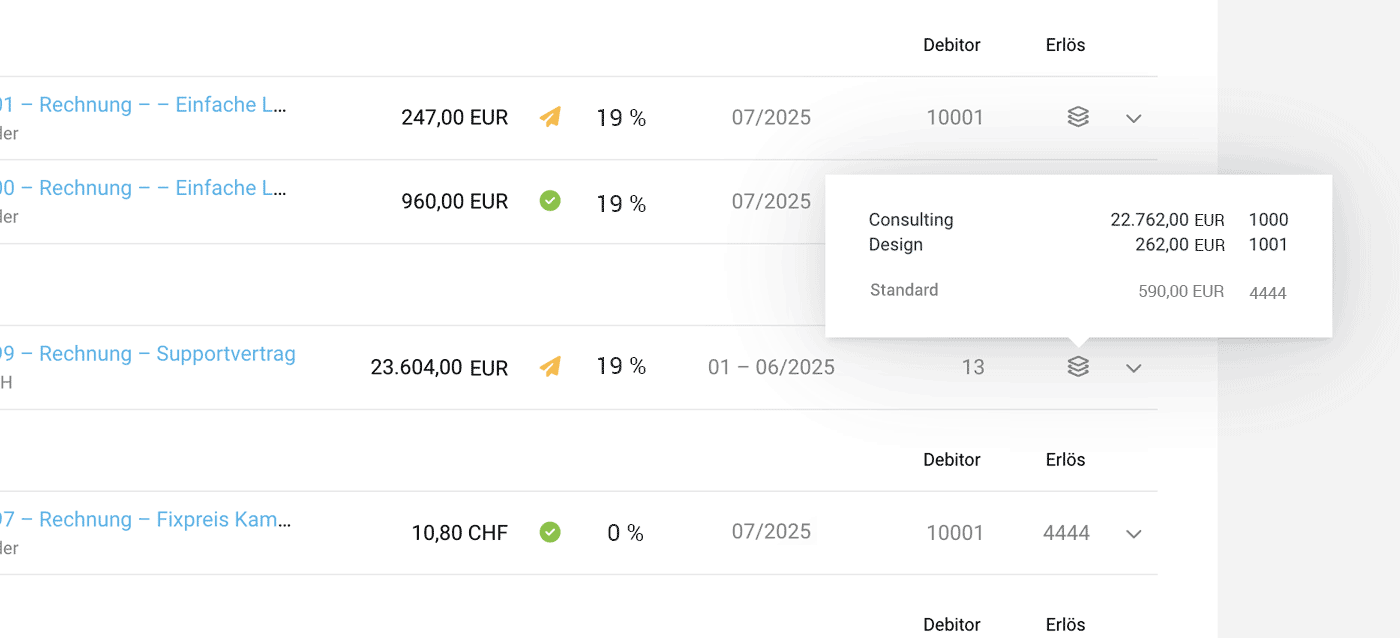The image size is (1400, 638).
Task: Click sent paper-plane icon for 247,00 EUR invoice
Action: click(x=550, y=117)
